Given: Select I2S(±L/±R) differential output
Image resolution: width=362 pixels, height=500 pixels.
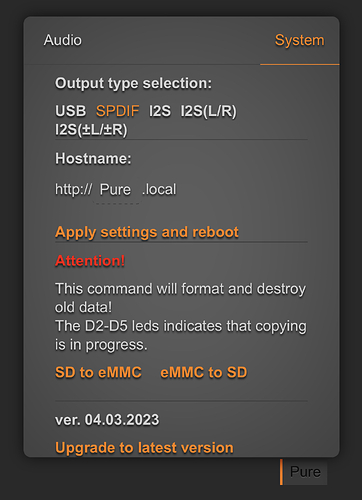Looking at the screenshot, I should pos(91,130).
